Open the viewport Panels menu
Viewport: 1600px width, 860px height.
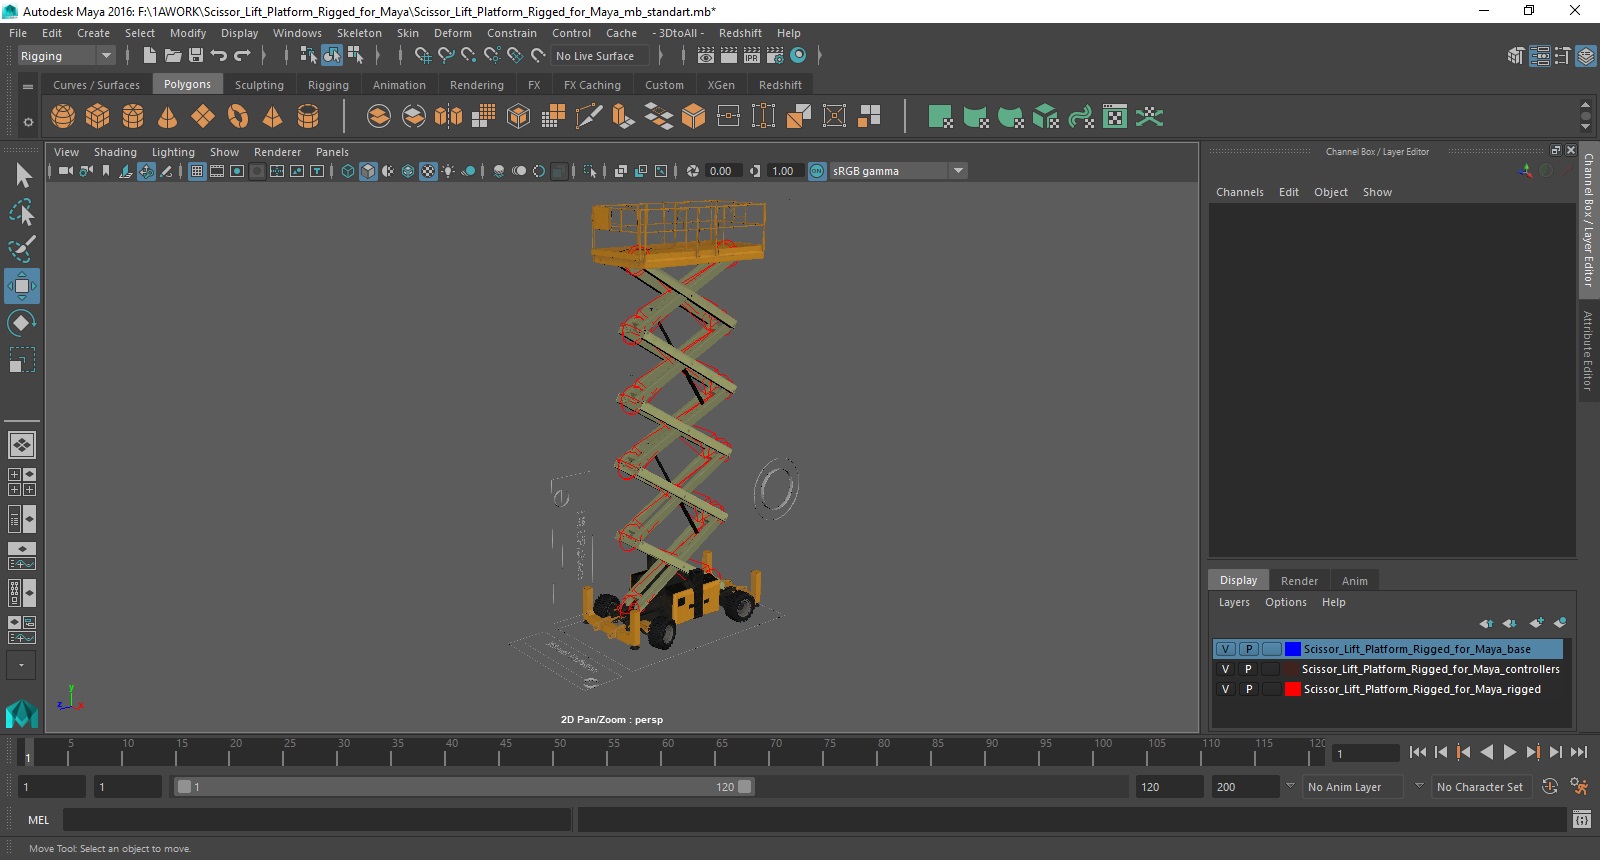[x=332, y=152]
